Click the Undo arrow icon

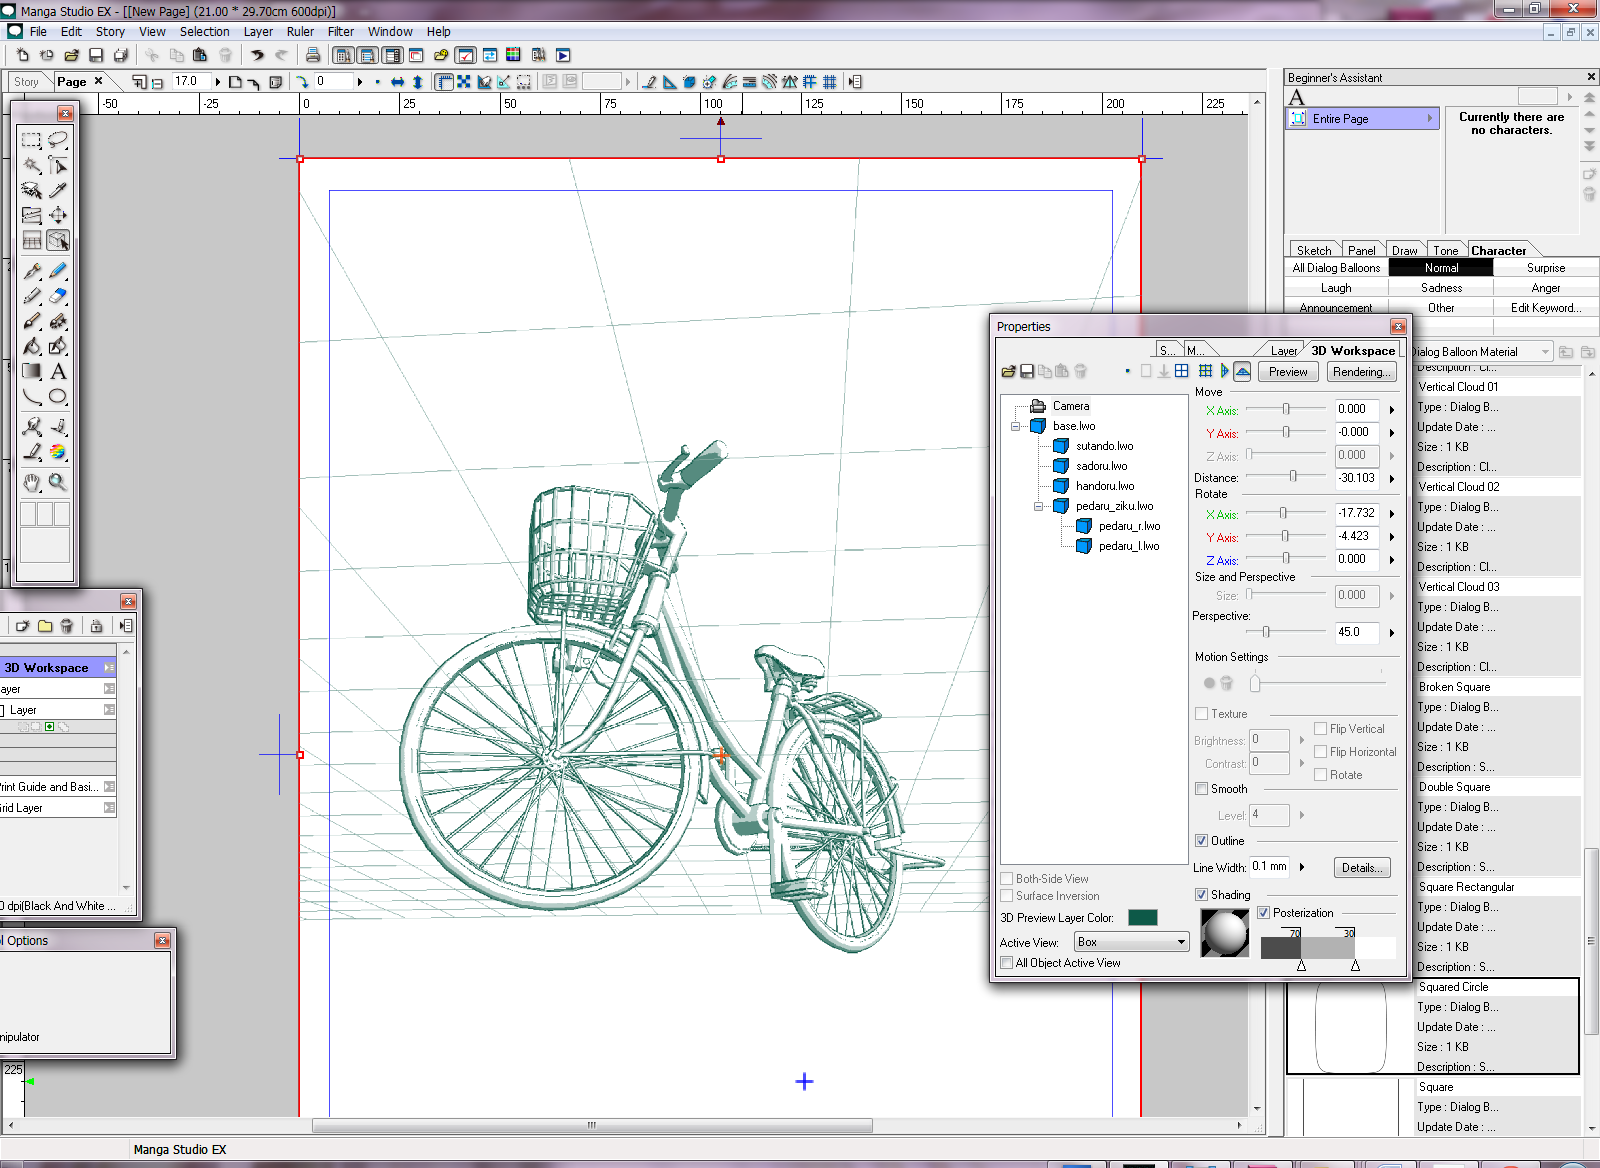(257, 55)
